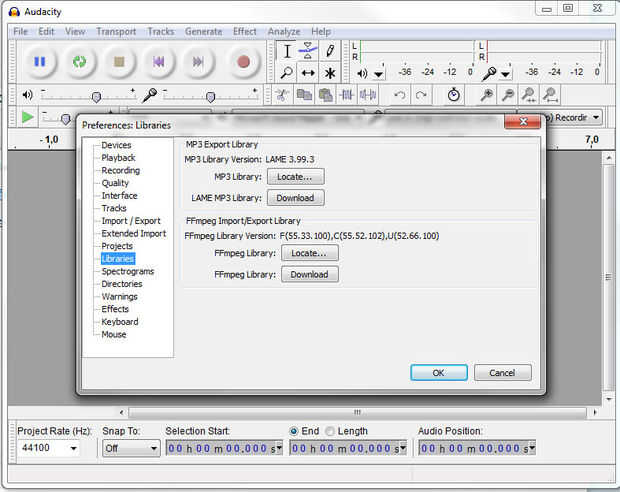Image resolution: width=620 pixels, height=492 pixels.
Task: Select the Envelope tool
Action: tap(308, 51)
